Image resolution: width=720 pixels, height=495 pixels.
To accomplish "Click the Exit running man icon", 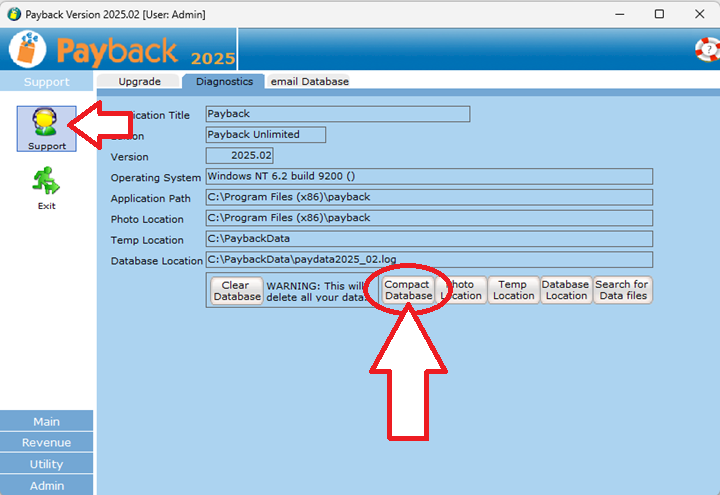I will 47,183.
